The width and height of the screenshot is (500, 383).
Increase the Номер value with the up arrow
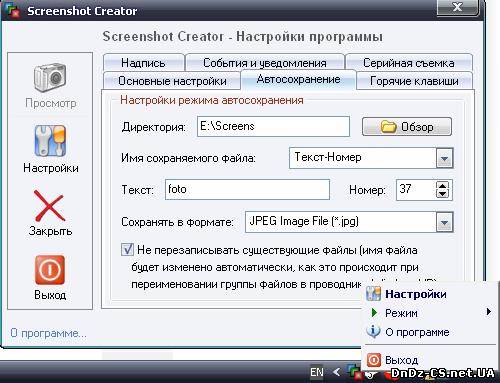pyautogui.click(x=443, y=186)
